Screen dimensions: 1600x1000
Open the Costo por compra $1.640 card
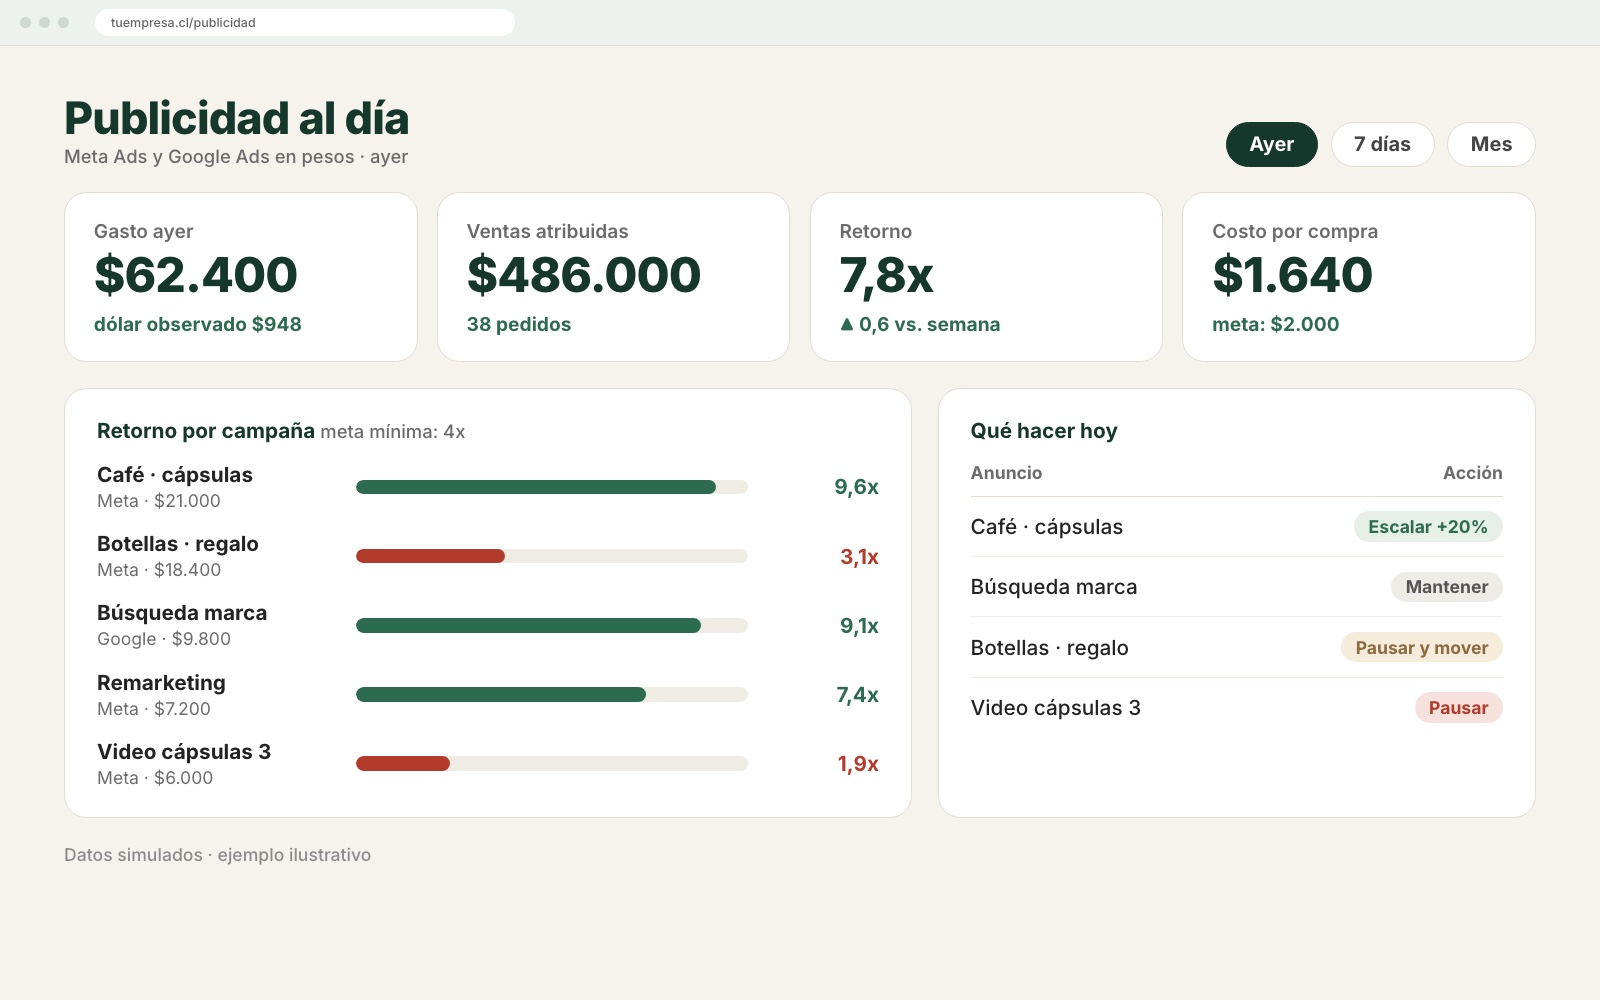coord(1358,277)
